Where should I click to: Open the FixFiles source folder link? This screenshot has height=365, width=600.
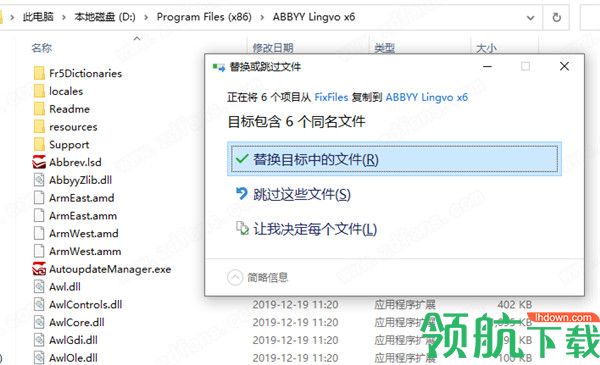click(331, 97)
